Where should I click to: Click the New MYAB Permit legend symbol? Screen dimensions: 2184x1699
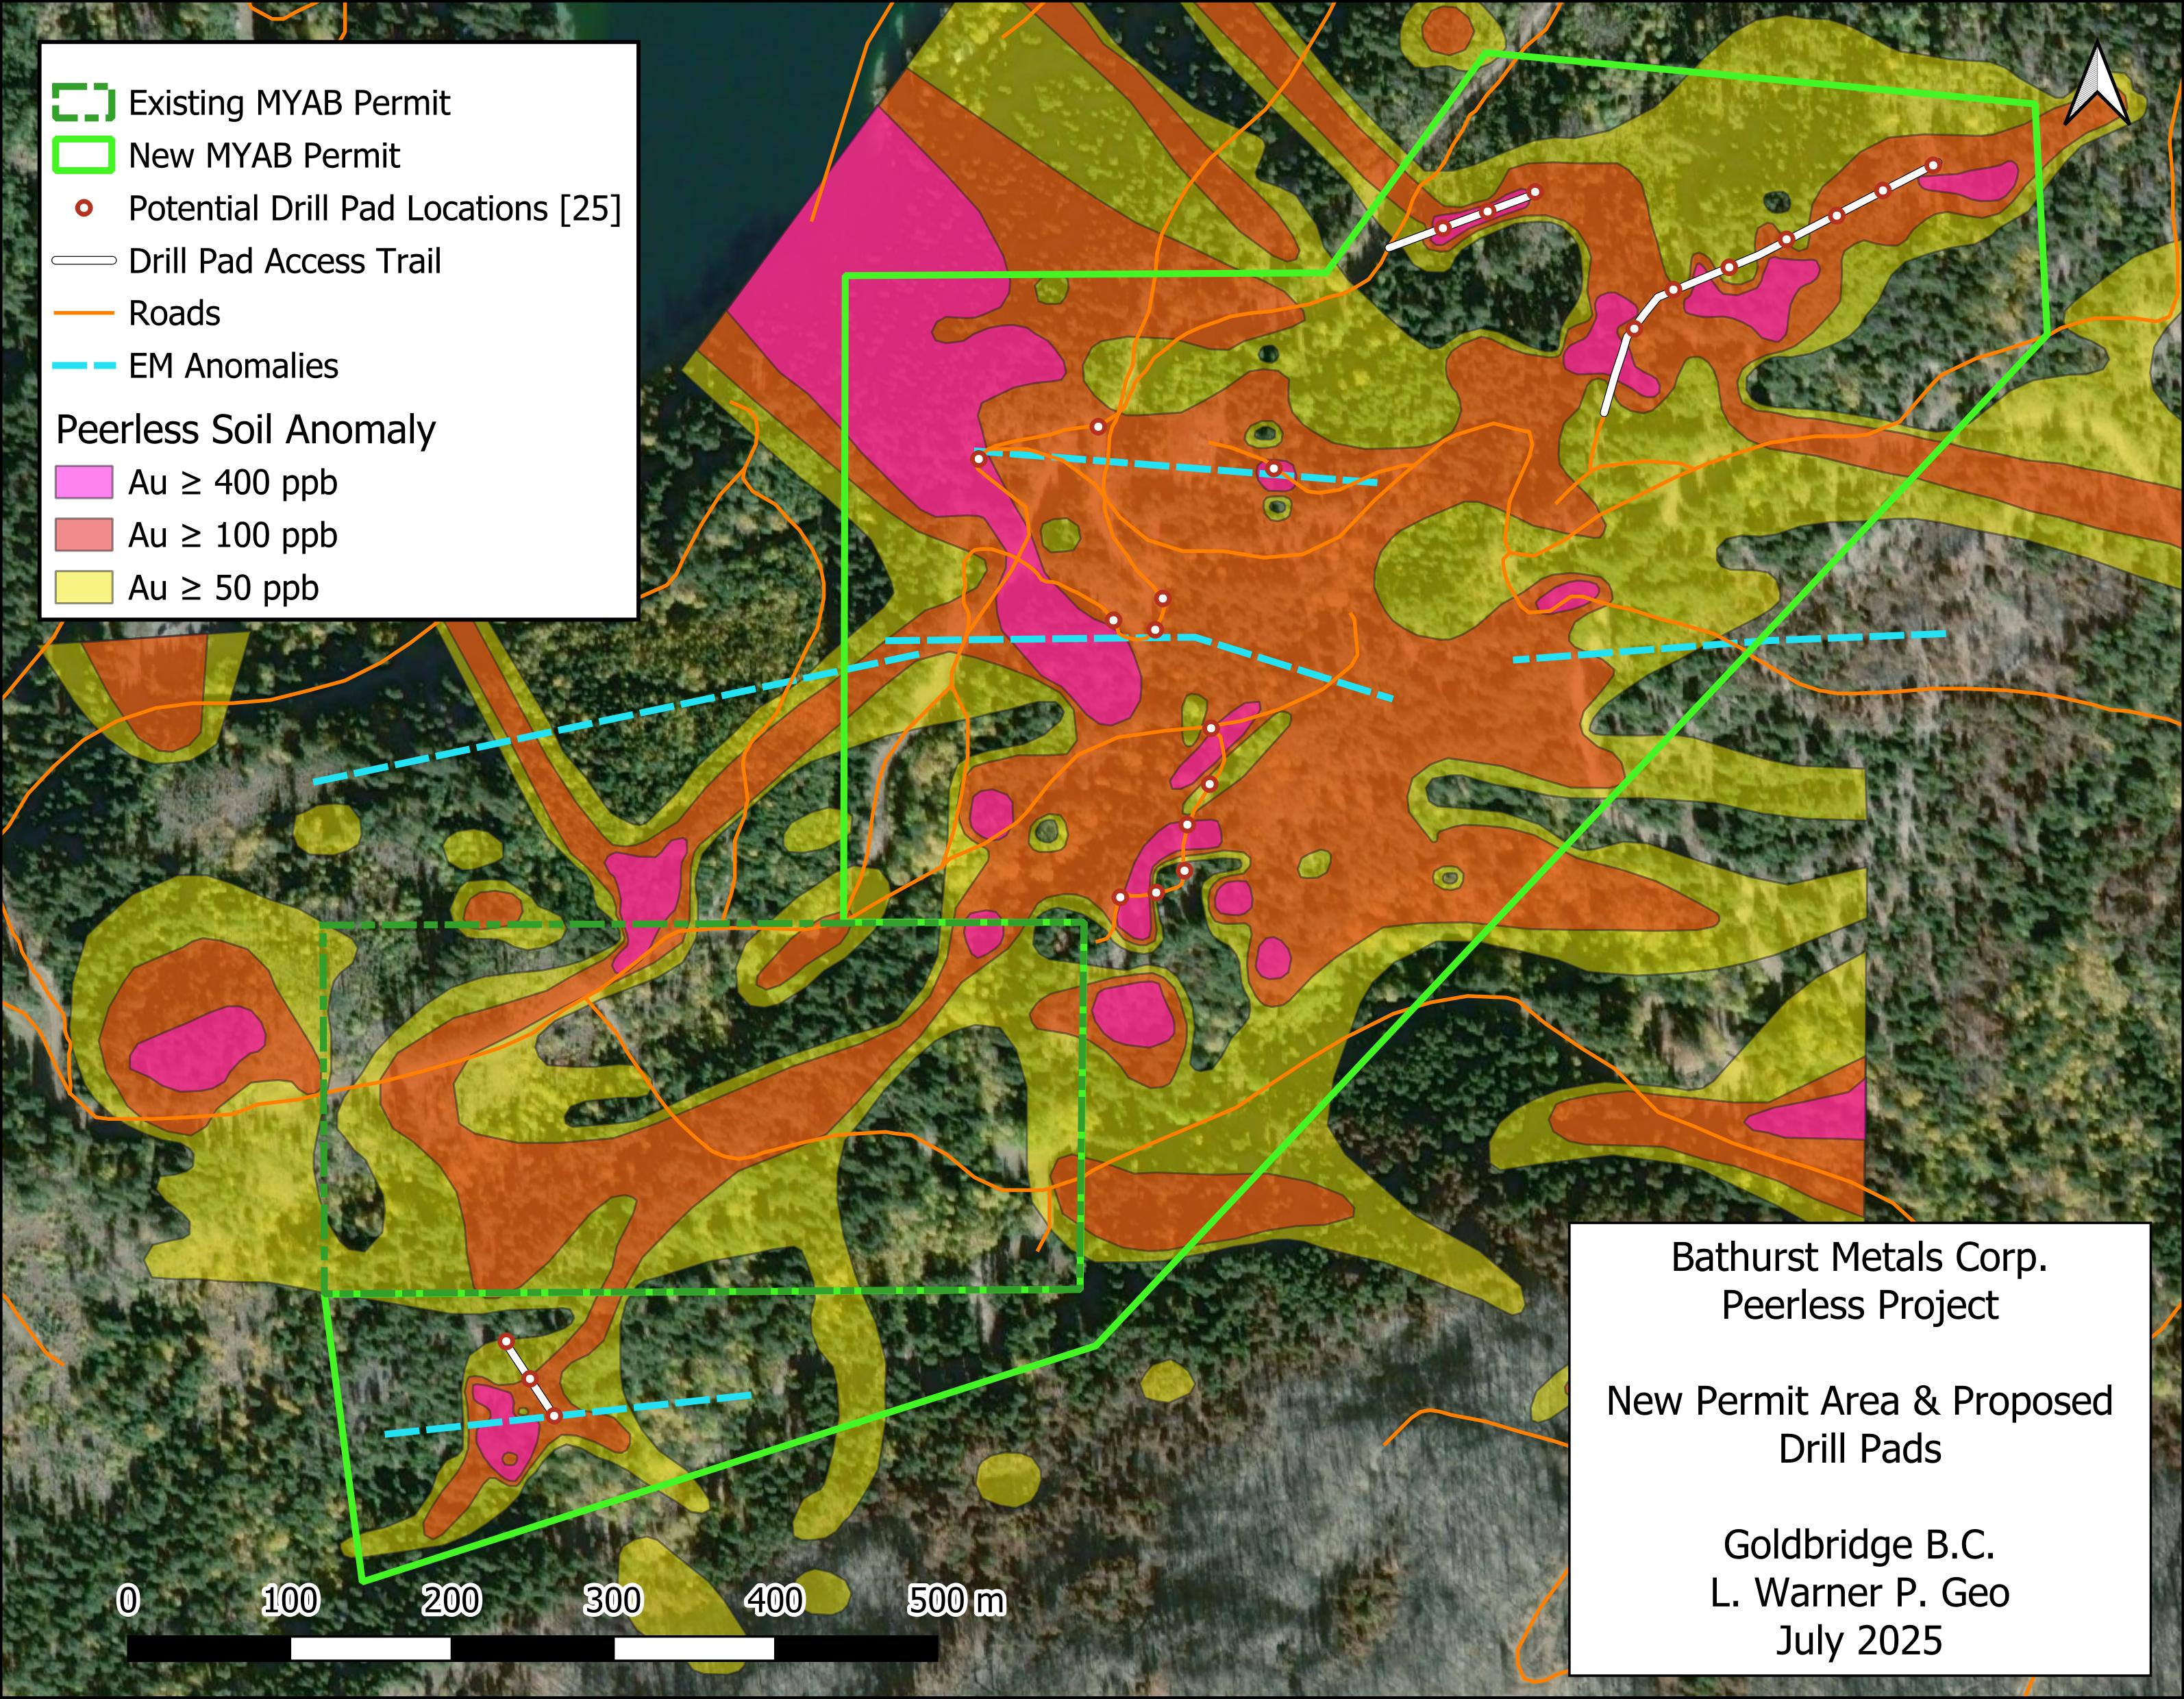tap(84, 156)
